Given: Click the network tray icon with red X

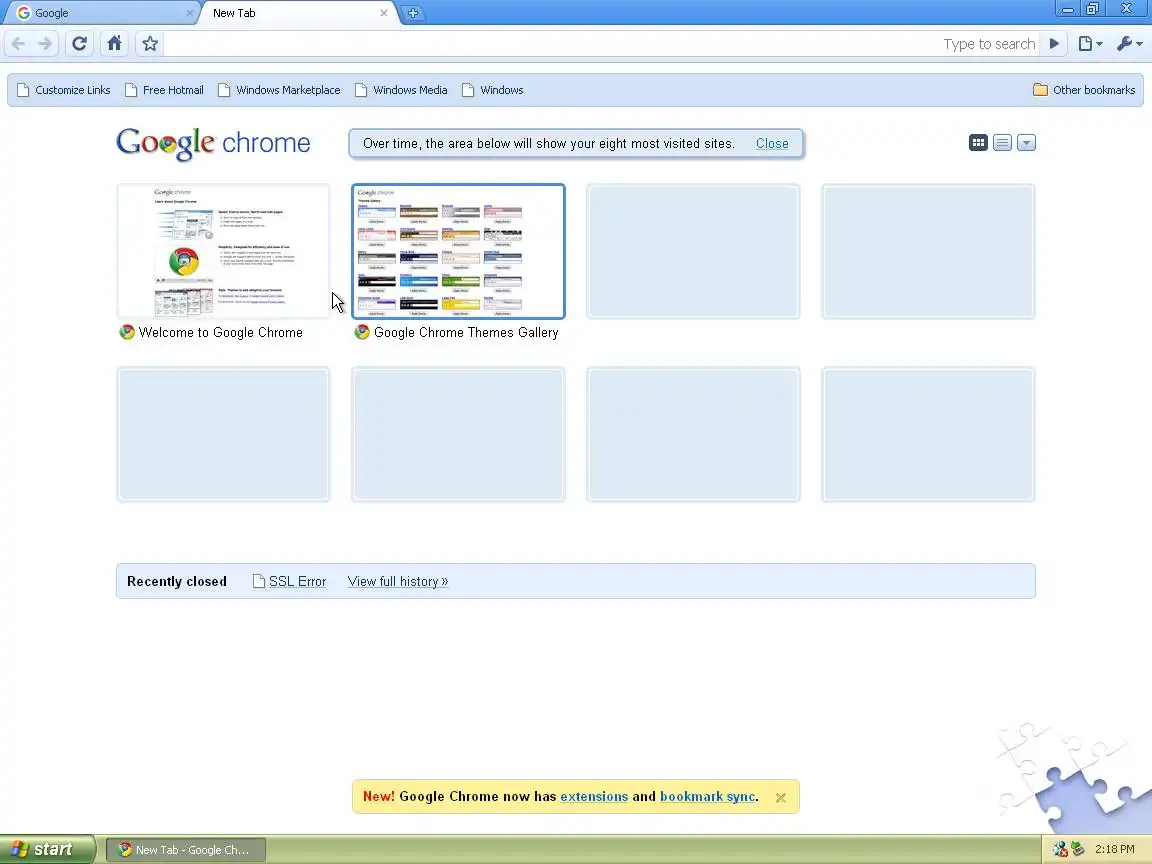Looking at the screenshot, I should point(1059,850).
